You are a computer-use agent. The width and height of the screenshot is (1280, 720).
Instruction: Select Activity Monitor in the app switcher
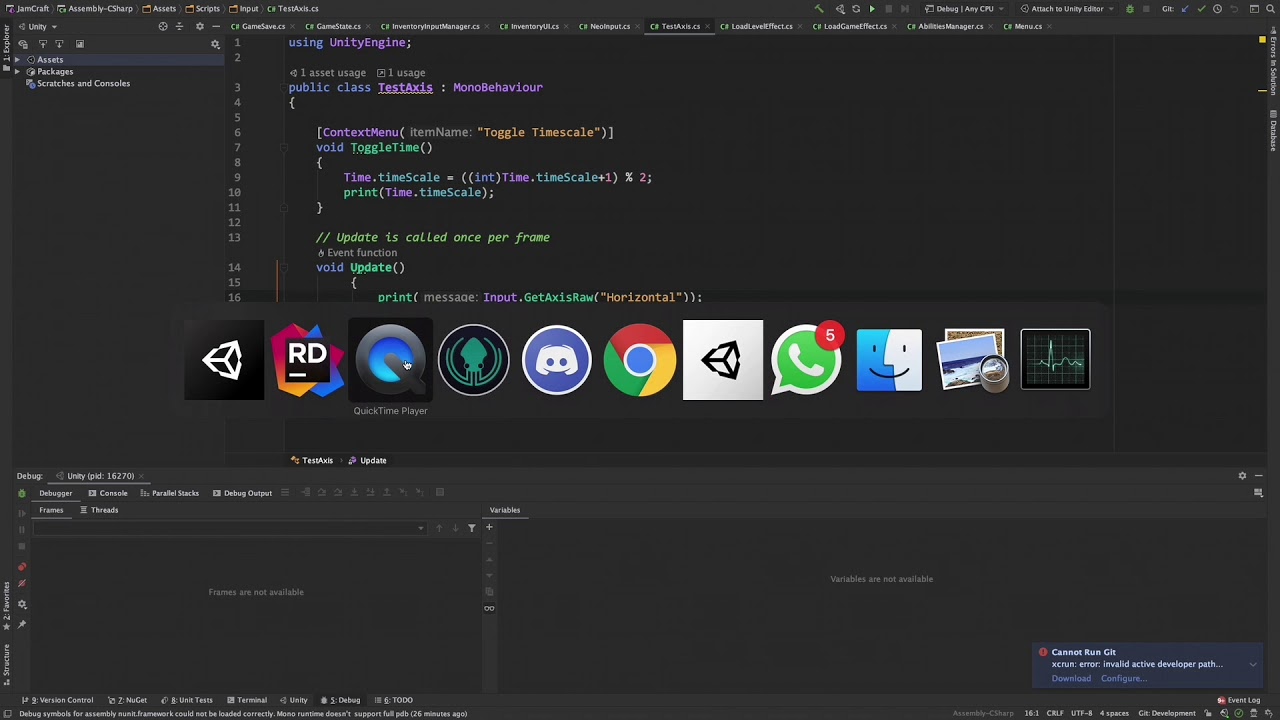(x=1055, y=360)
